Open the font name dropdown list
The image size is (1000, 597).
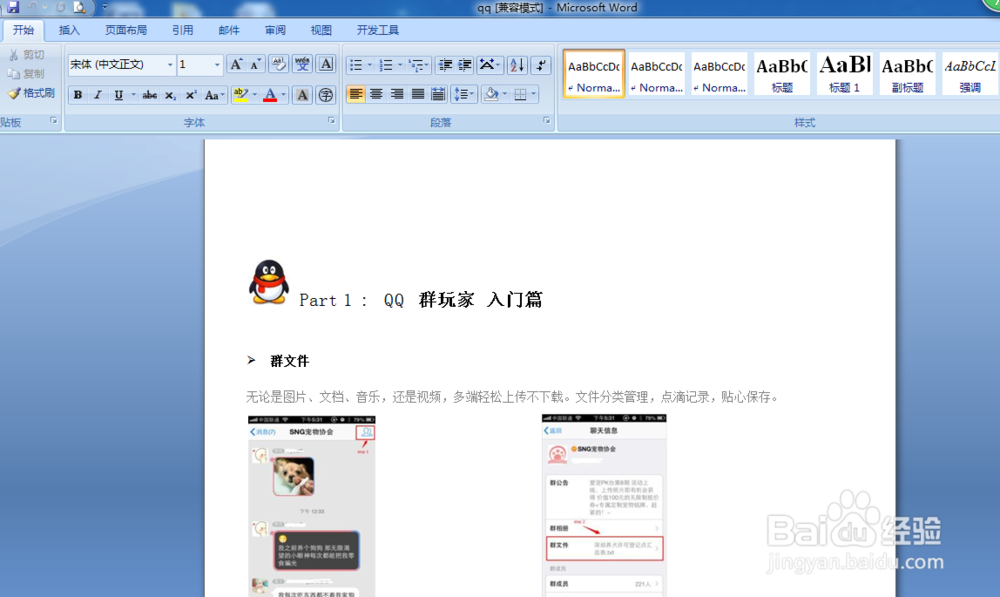[169, 64]
